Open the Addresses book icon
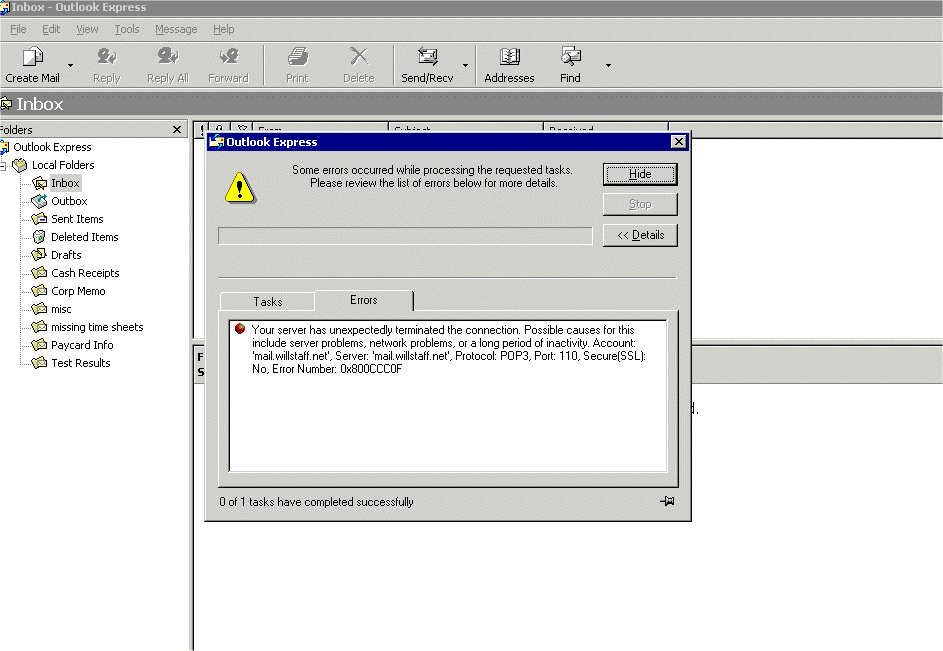The height and width of the screenshot is (651, 943). 509,57
